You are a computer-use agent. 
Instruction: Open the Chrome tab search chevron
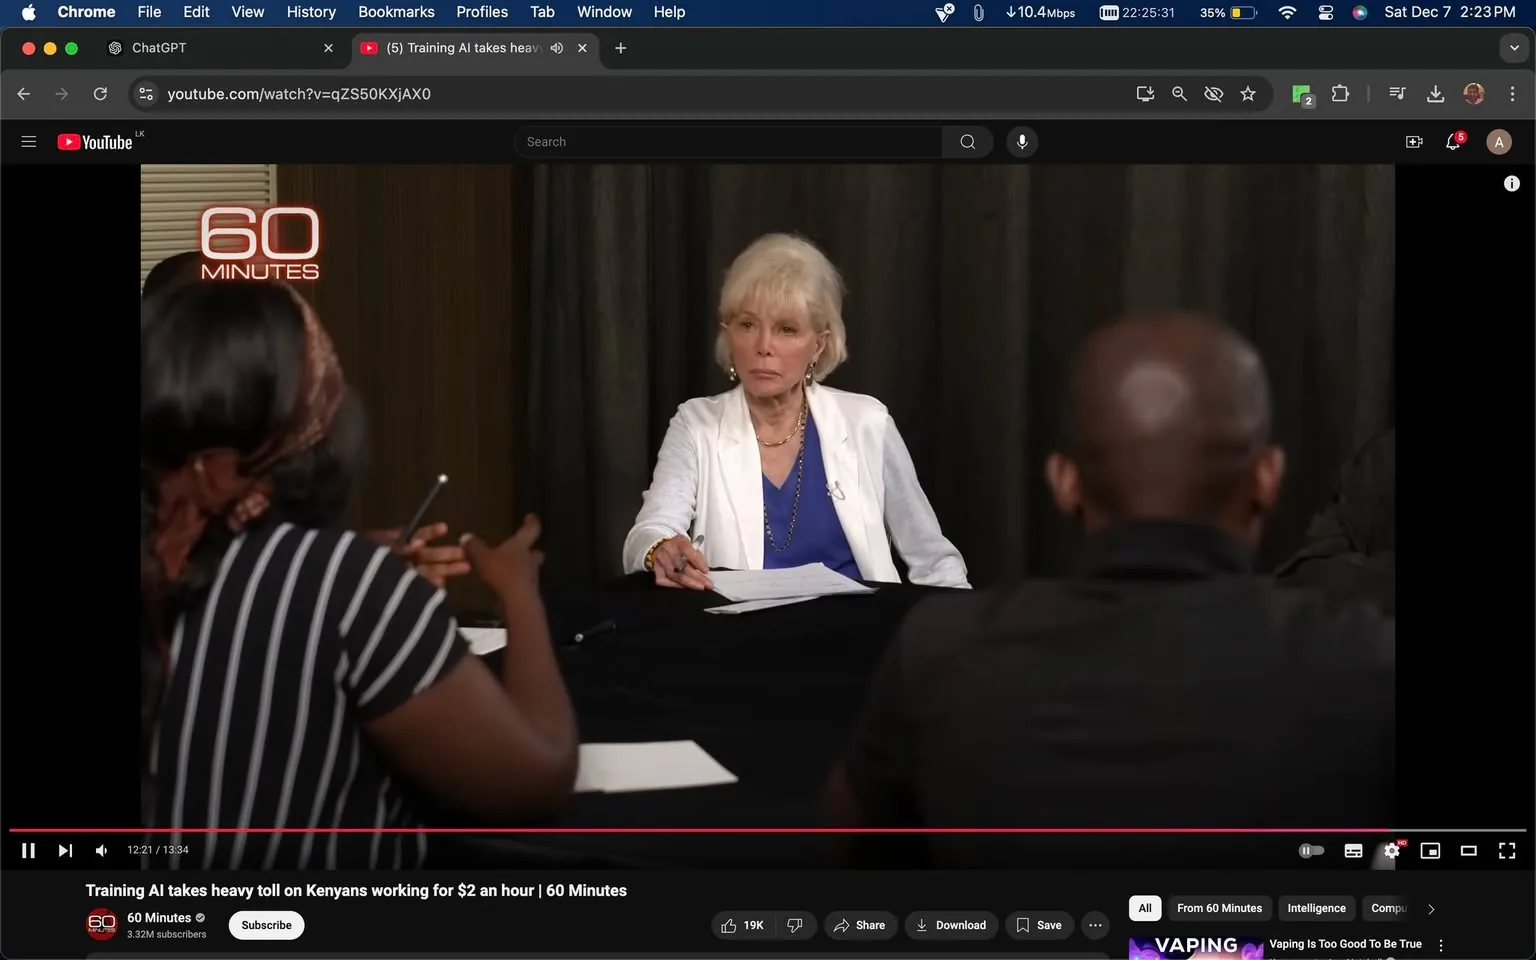coord(1513,47)
